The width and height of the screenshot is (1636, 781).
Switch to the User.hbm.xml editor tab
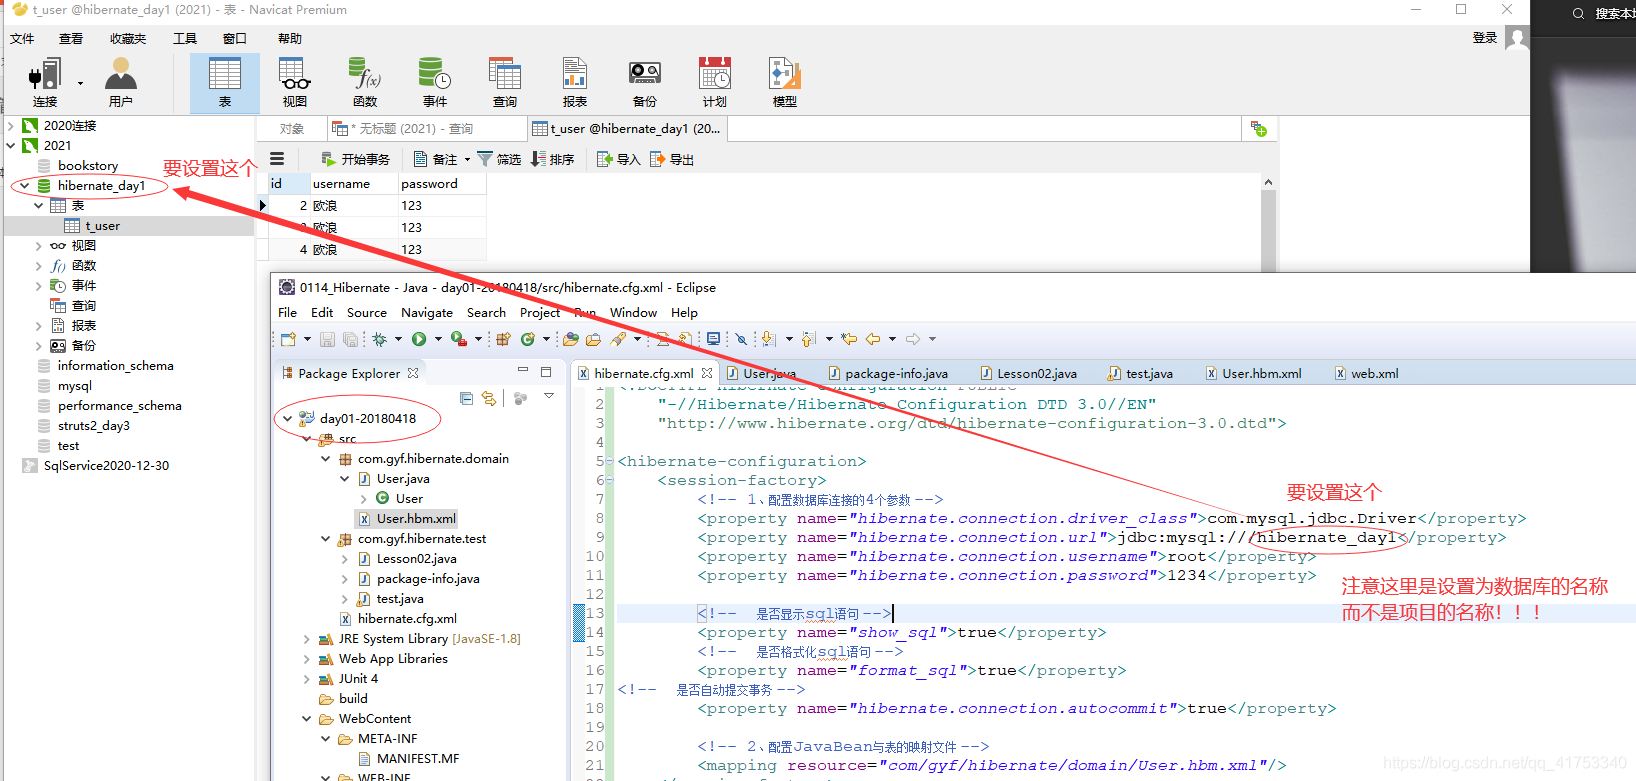1253,374
